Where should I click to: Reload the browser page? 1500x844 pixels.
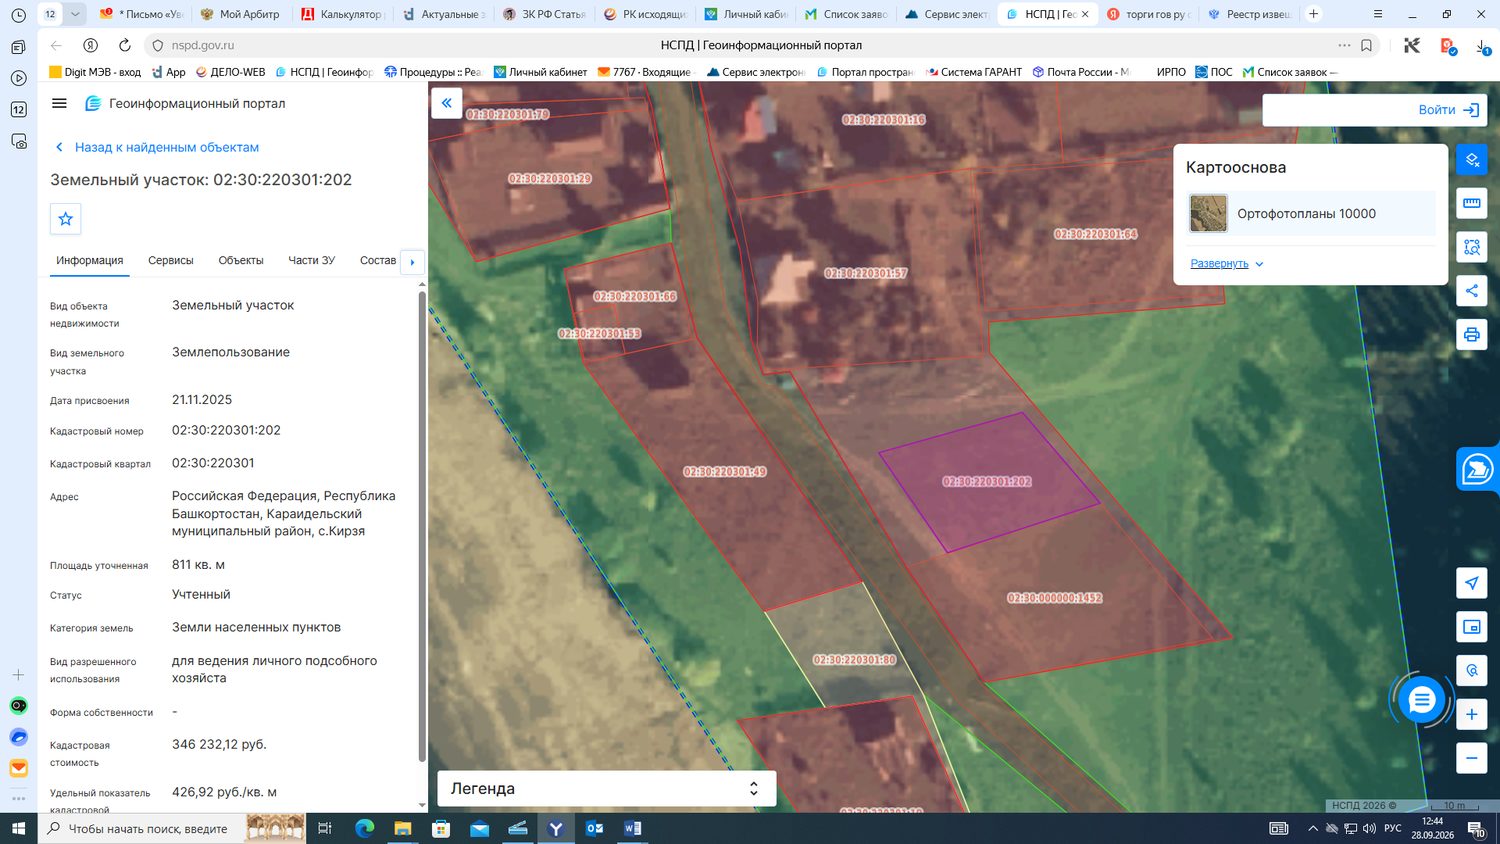[125, 45]
